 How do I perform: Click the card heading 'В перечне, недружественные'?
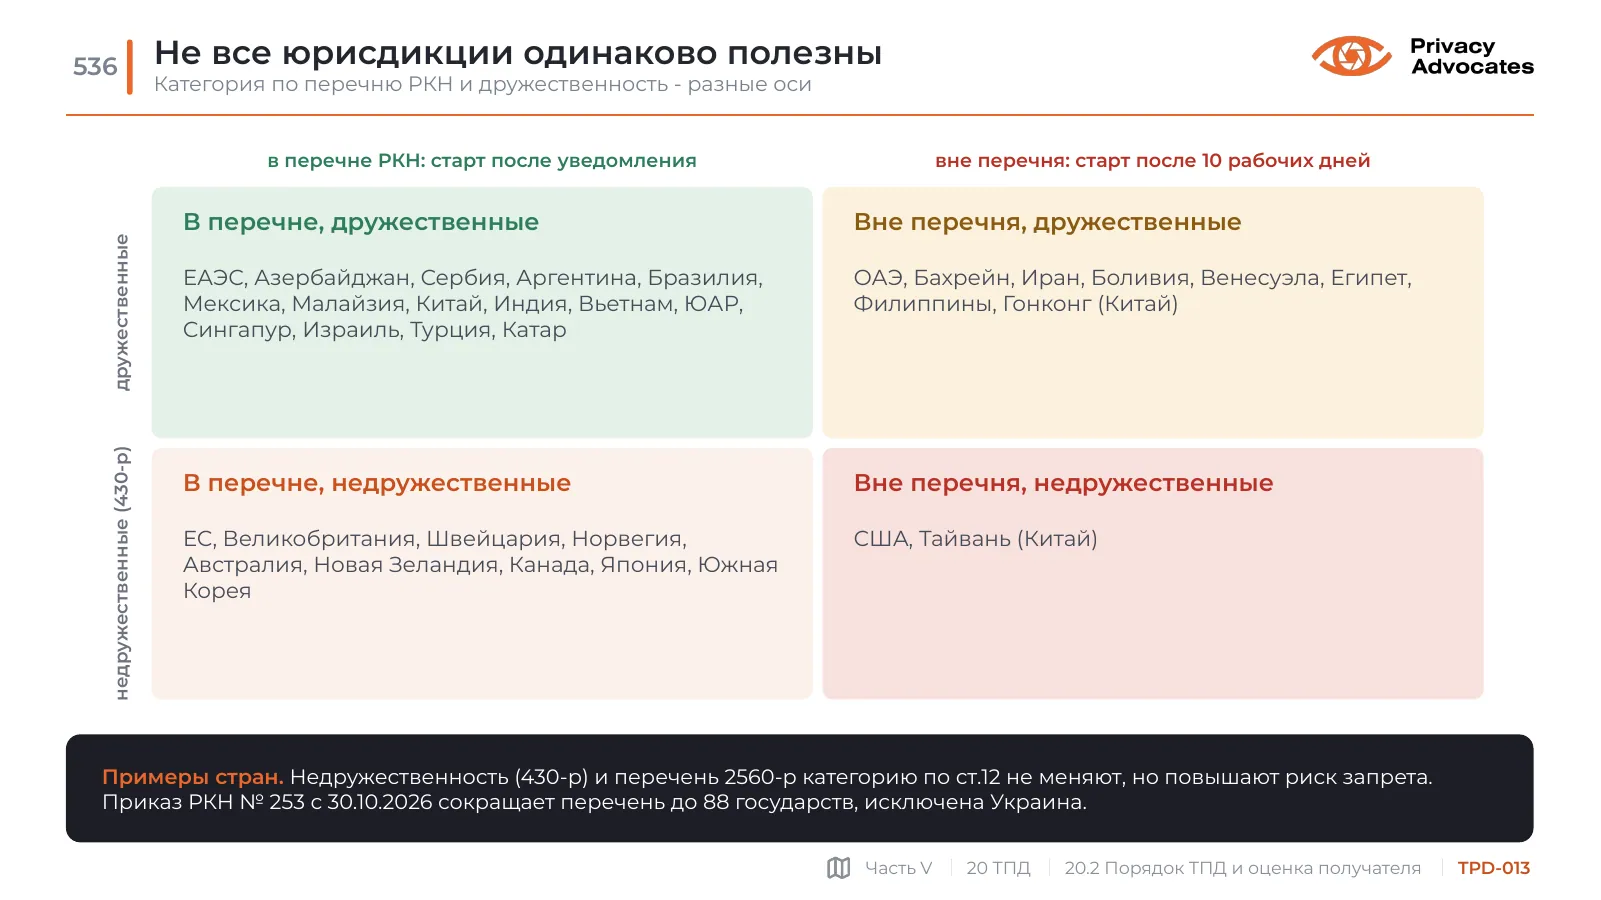(377, 483)
